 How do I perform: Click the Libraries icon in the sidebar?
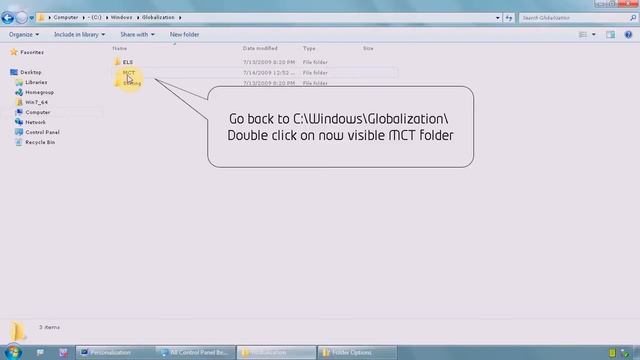[x=19, y=82]
